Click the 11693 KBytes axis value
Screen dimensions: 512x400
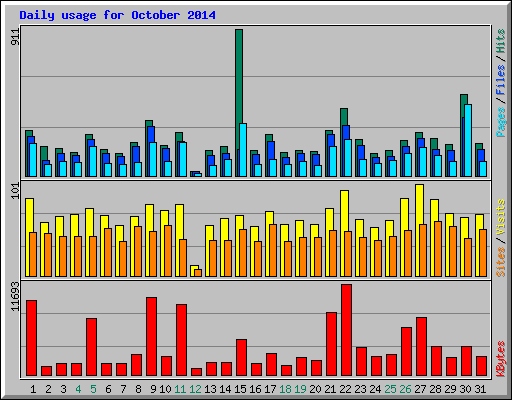[x=15, y=297]
